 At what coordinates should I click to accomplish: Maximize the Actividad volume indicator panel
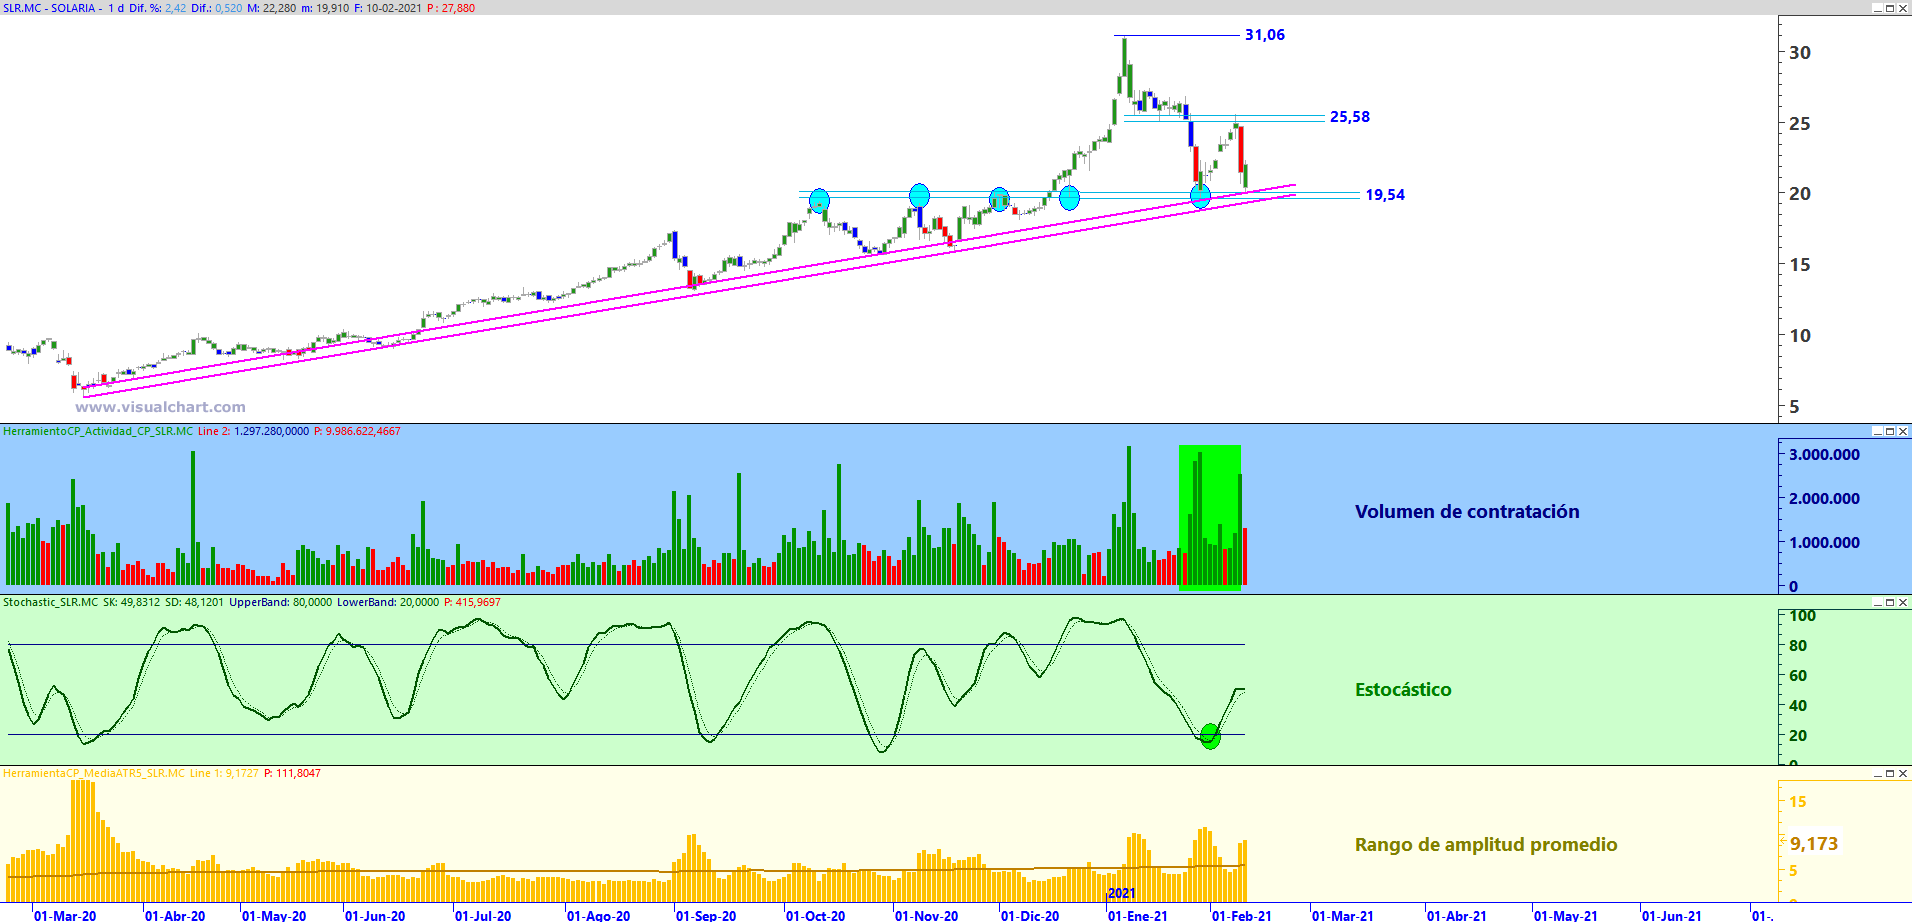point(1890,431)
